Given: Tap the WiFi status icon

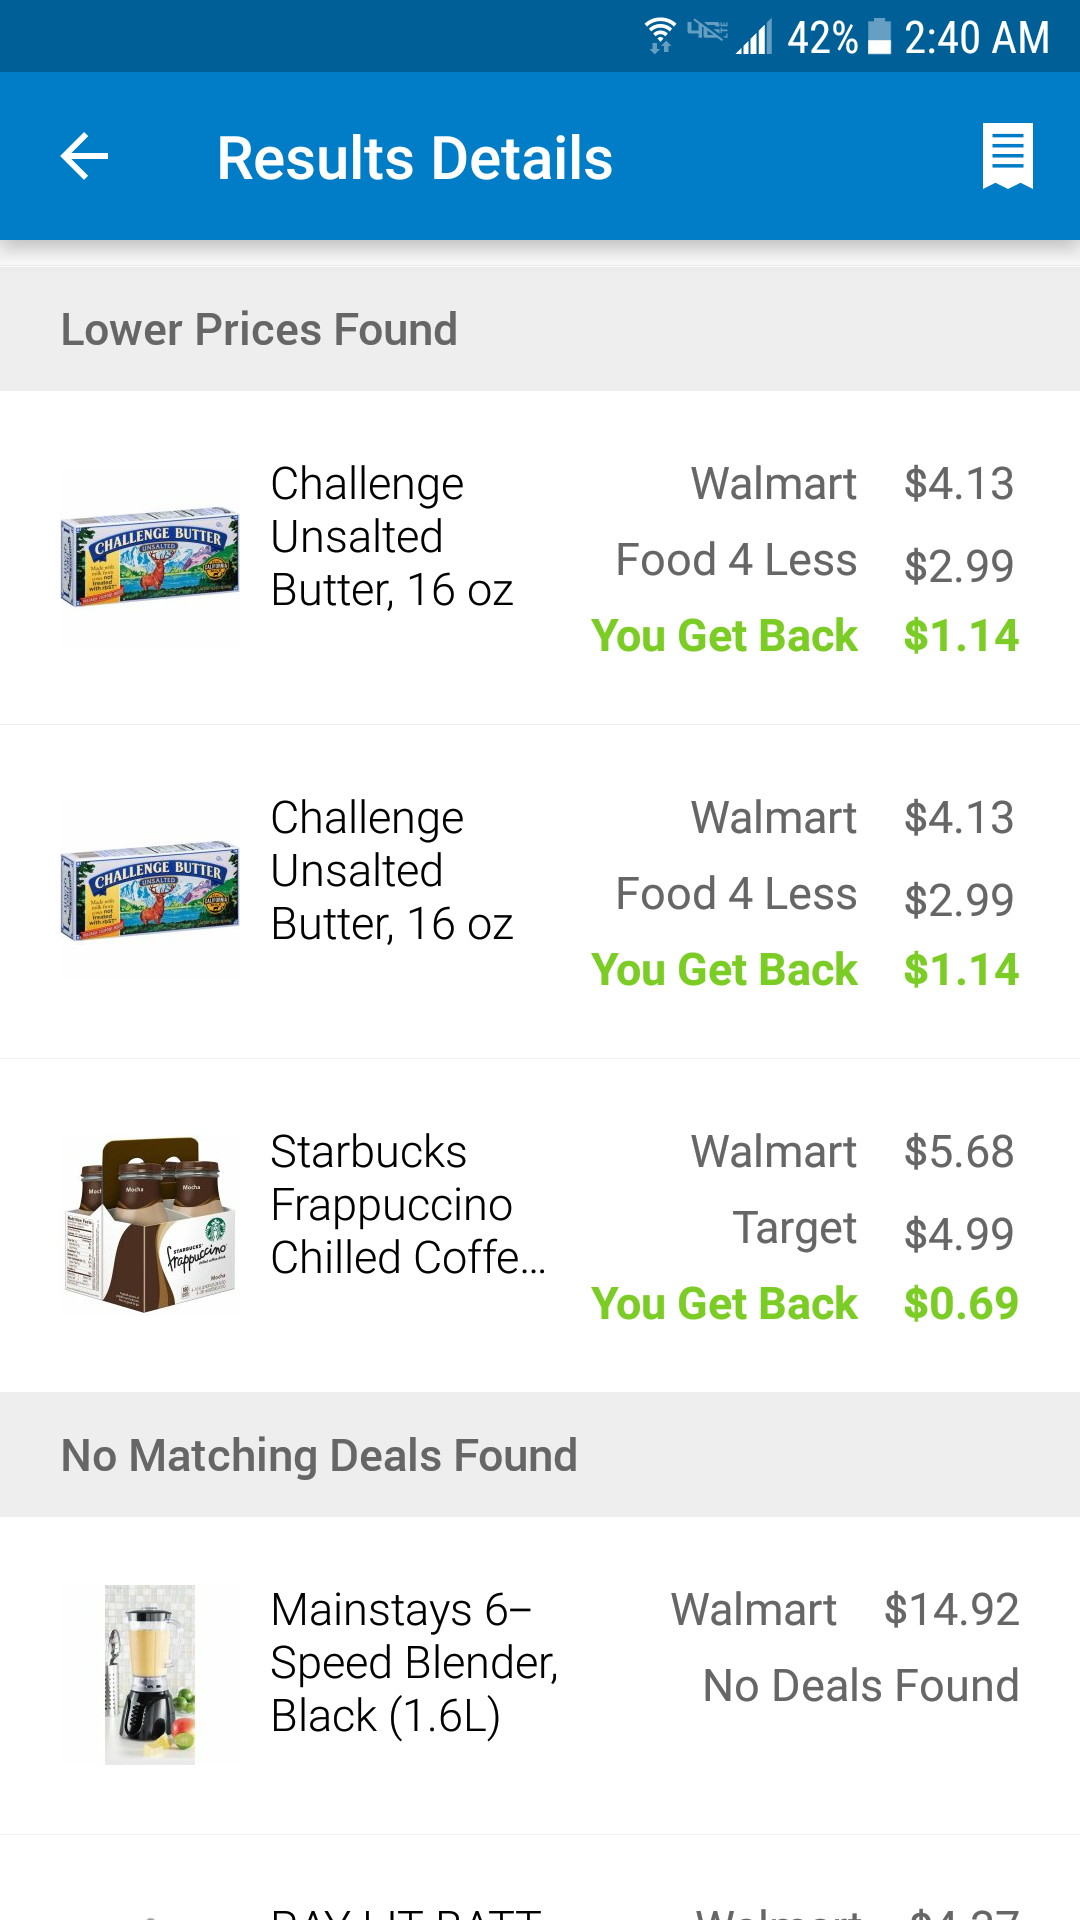Looking at the screenshot, I should [x=660, y=36].
